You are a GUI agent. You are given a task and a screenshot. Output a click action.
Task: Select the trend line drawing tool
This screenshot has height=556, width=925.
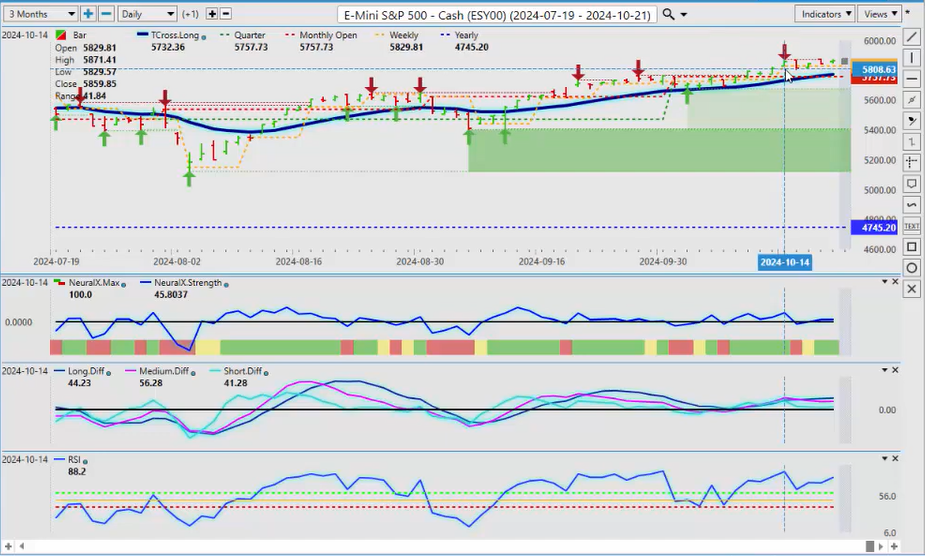click(911, 37)
